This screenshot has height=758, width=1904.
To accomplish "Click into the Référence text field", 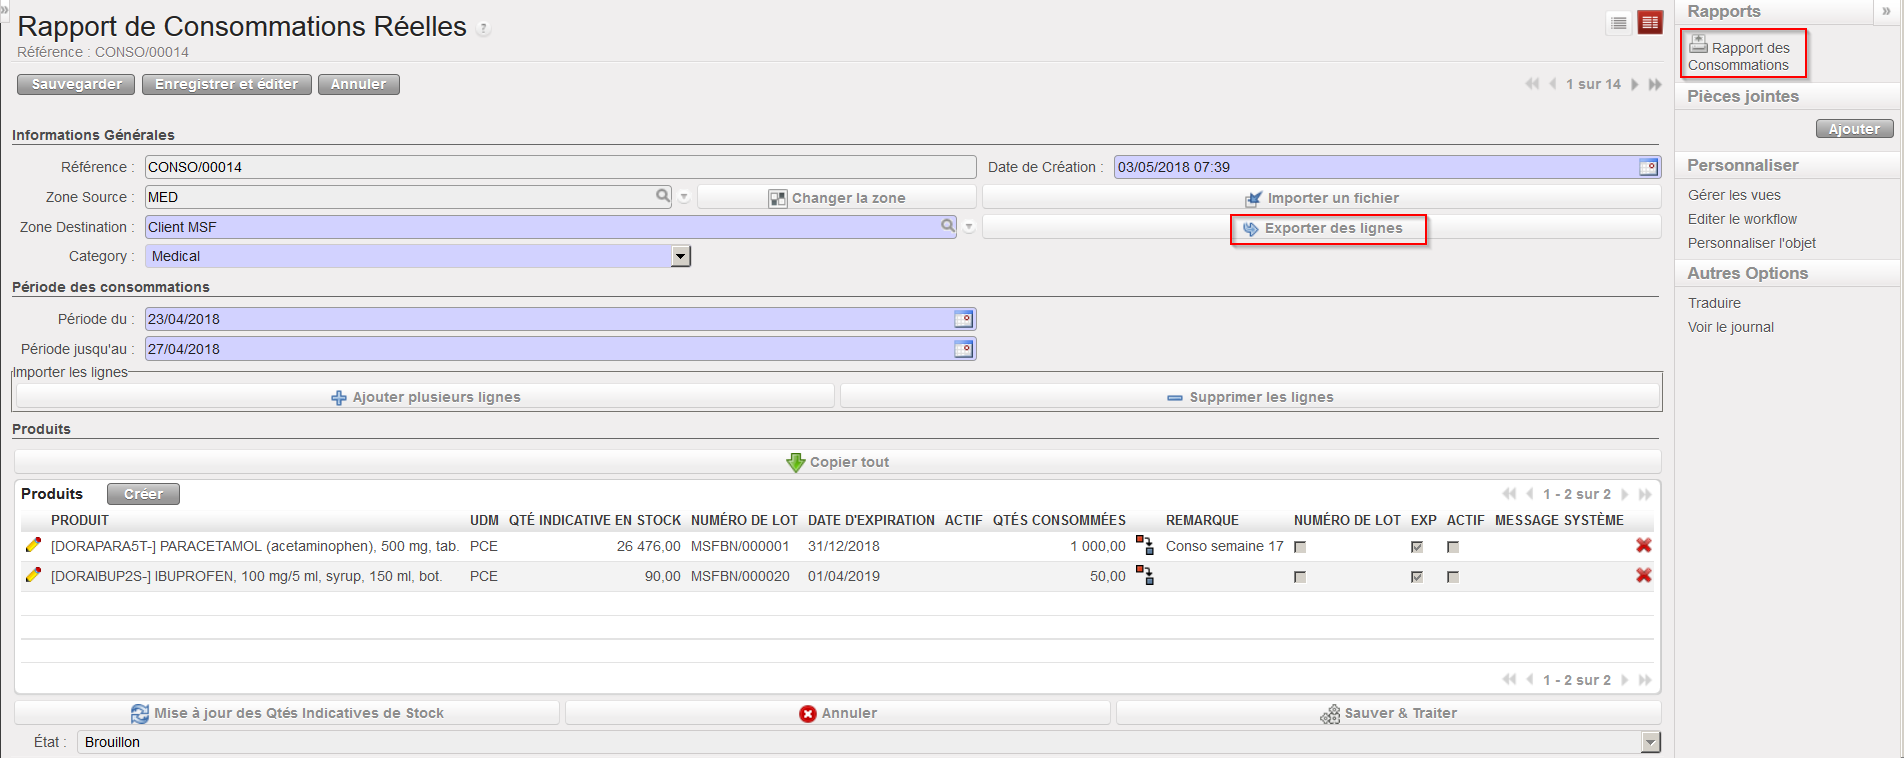I will click(x=560, y=167).
